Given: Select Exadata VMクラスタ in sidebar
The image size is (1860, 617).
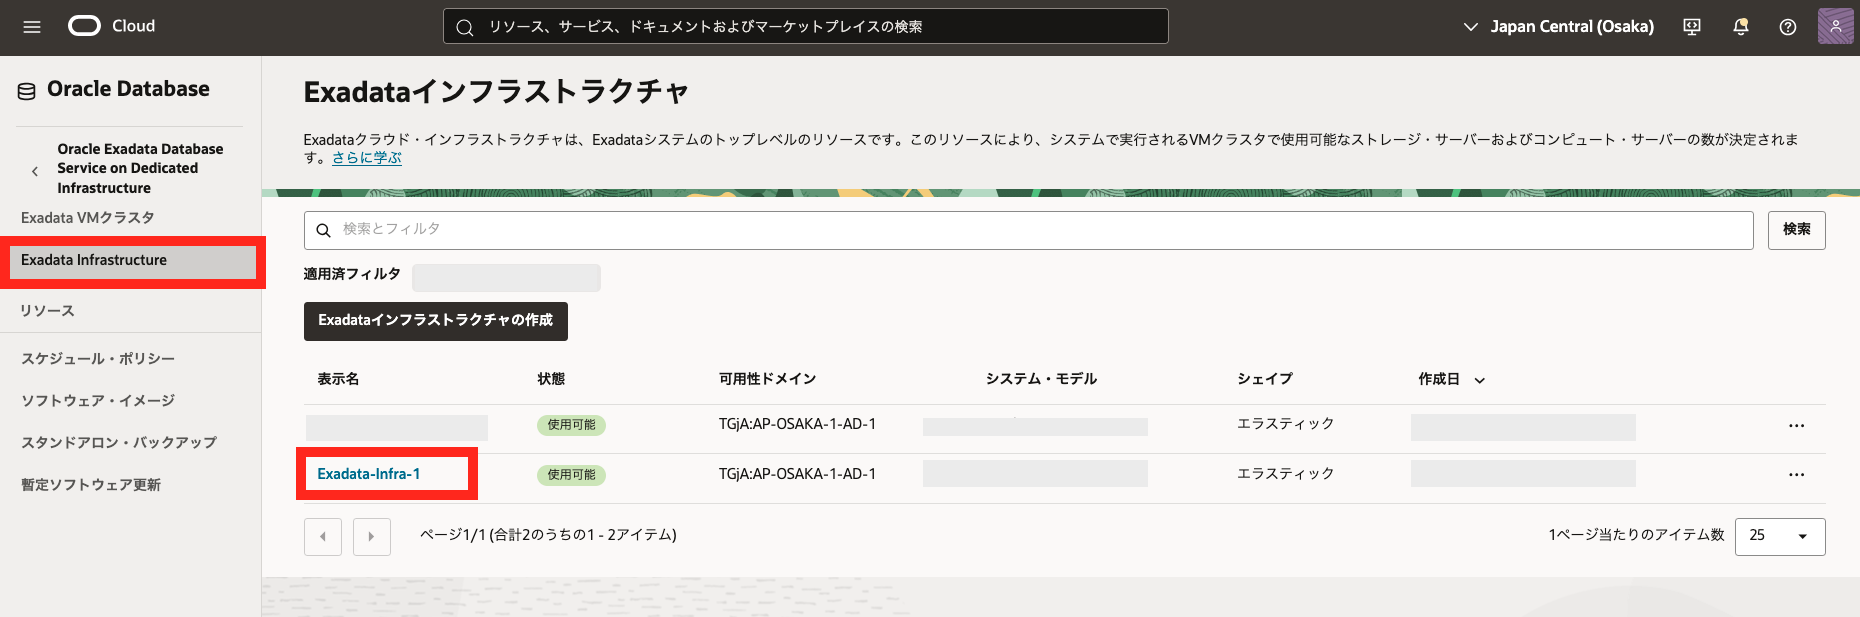Looking at the screenshot, I should tap(88, 218).
